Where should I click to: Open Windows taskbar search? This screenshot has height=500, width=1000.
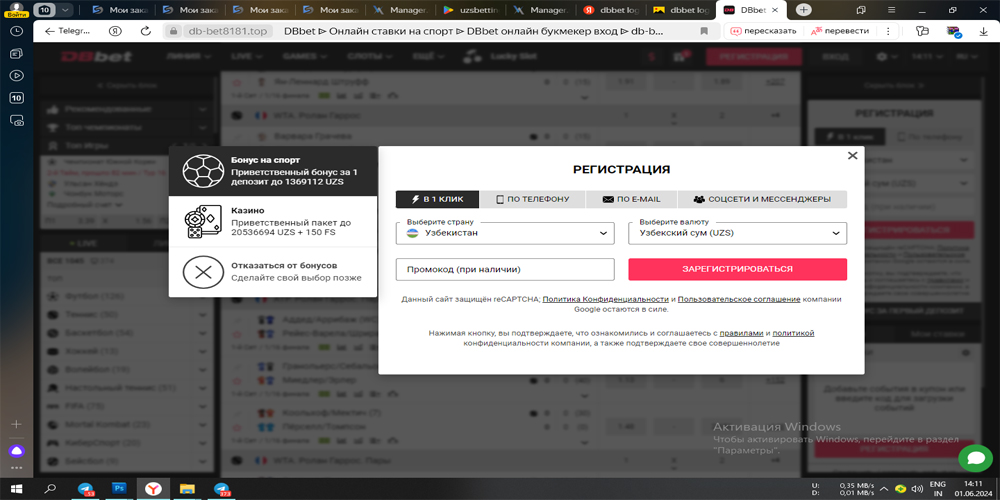pos(50,489)
